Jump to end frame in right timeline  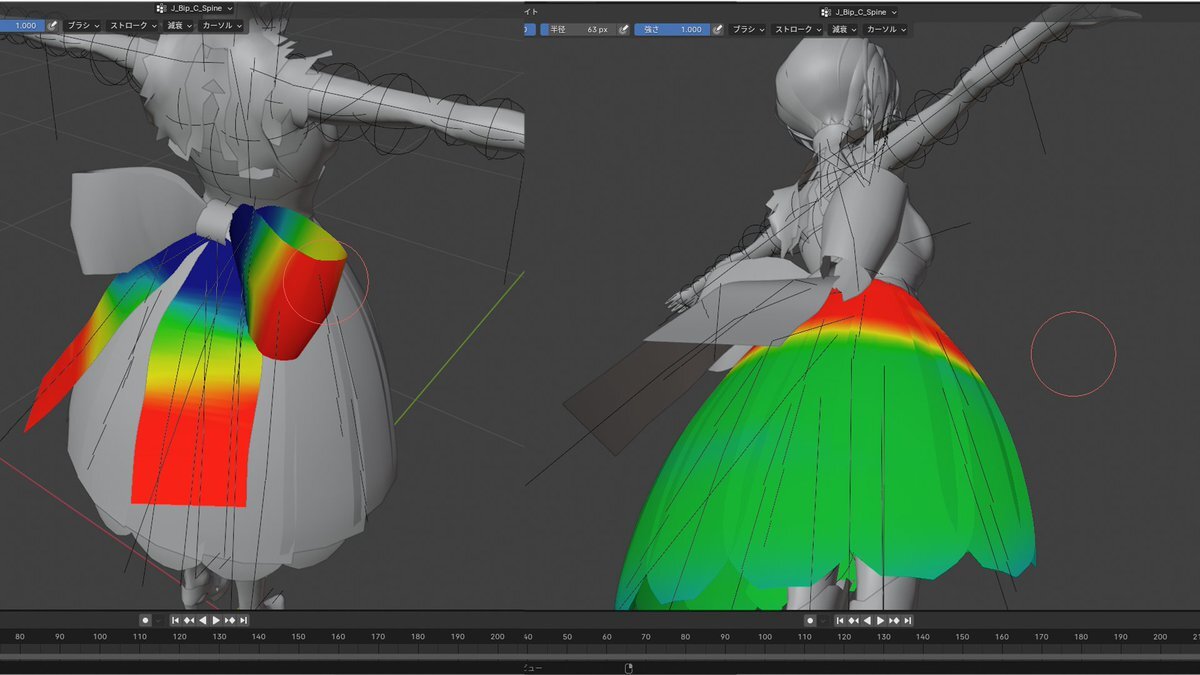tap(908, 620)
